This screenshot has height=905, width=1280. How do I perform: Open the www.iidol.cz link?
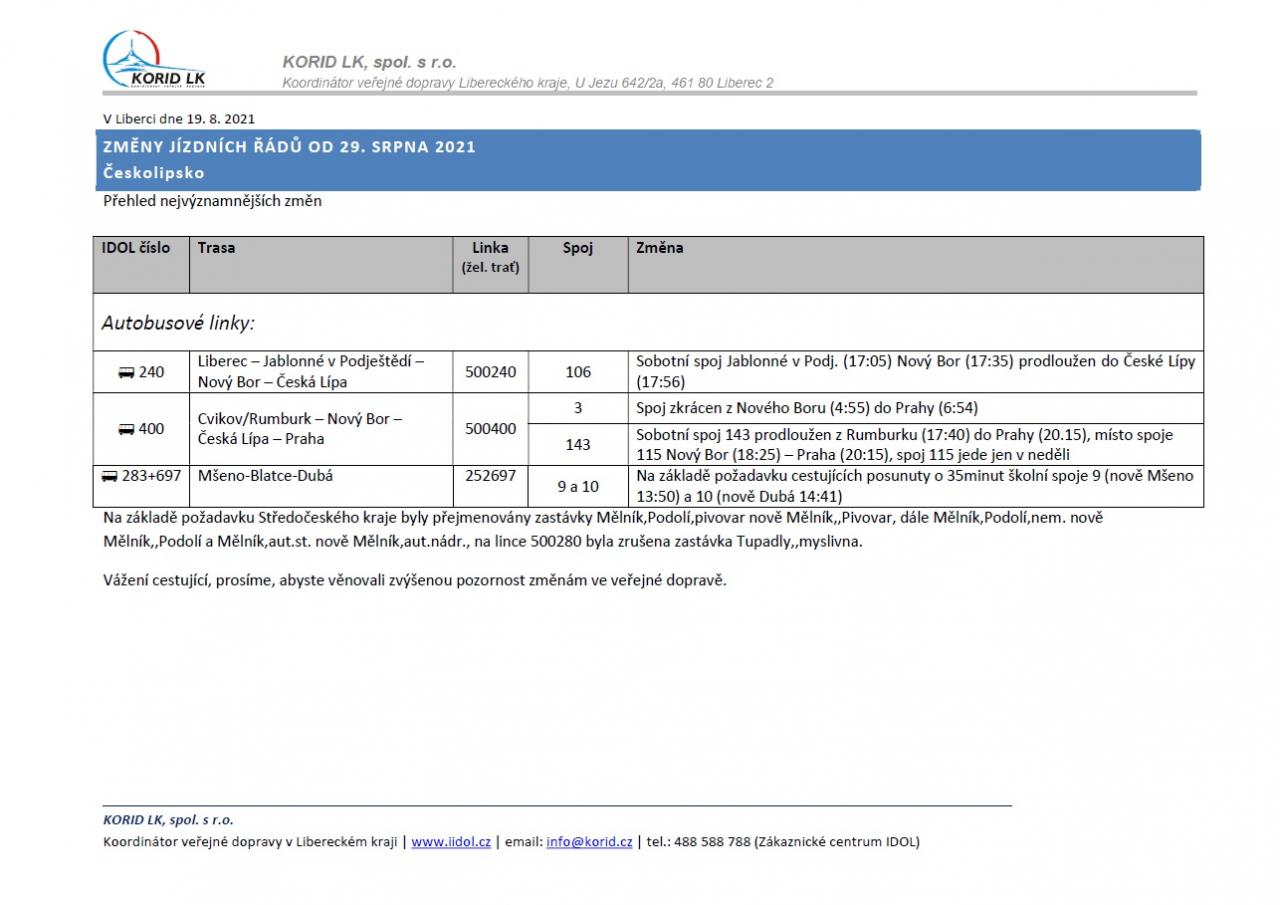[x=450, y=842]
